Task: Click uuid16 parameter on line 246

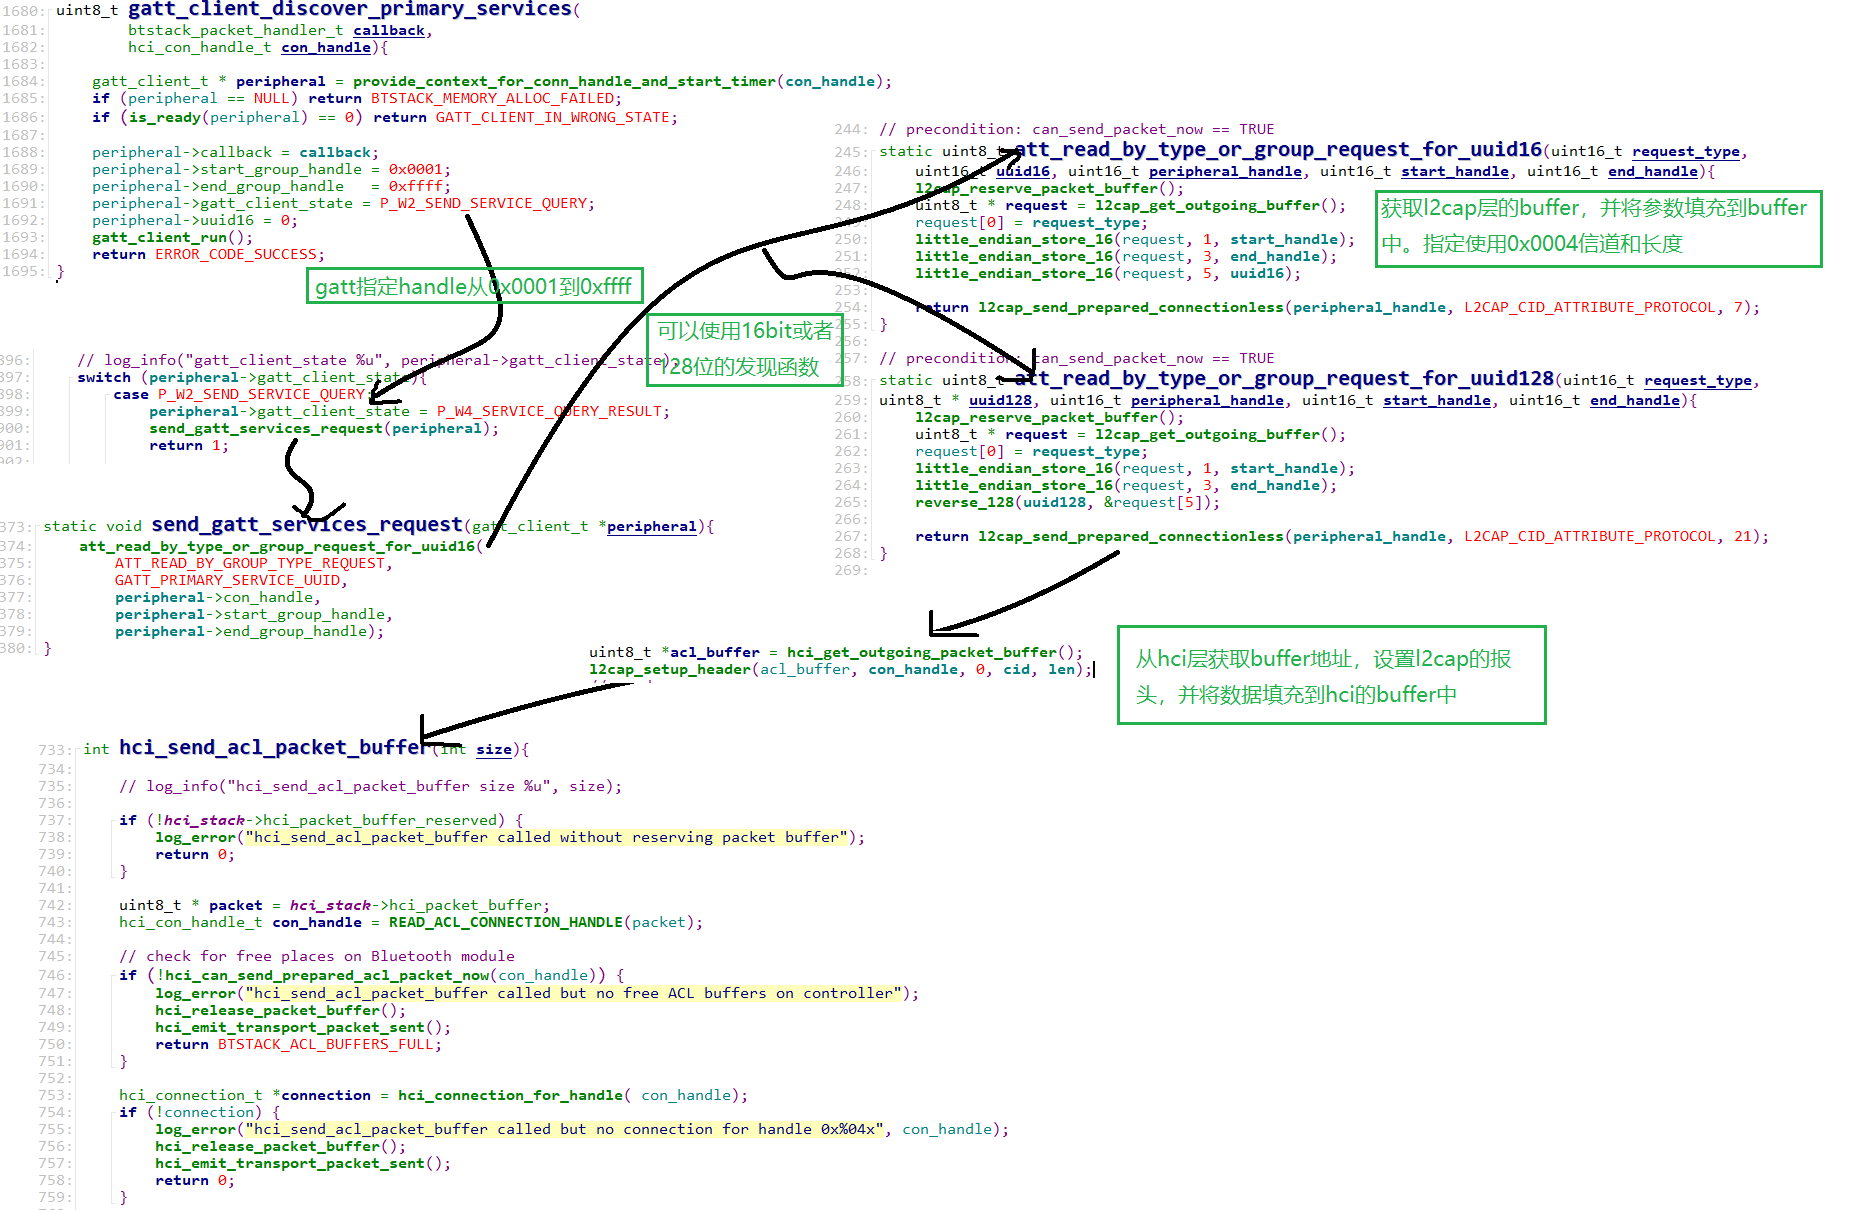Action: pos(1023,172)
